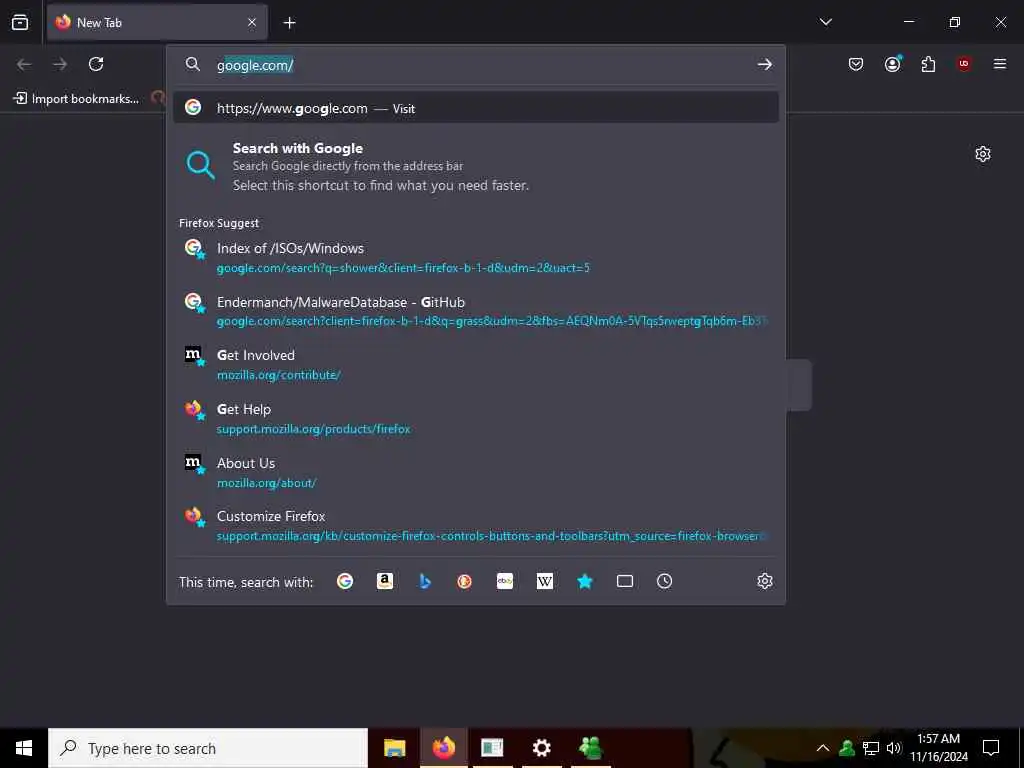Open the Firefox View tab icon

[x=20, y=23]
